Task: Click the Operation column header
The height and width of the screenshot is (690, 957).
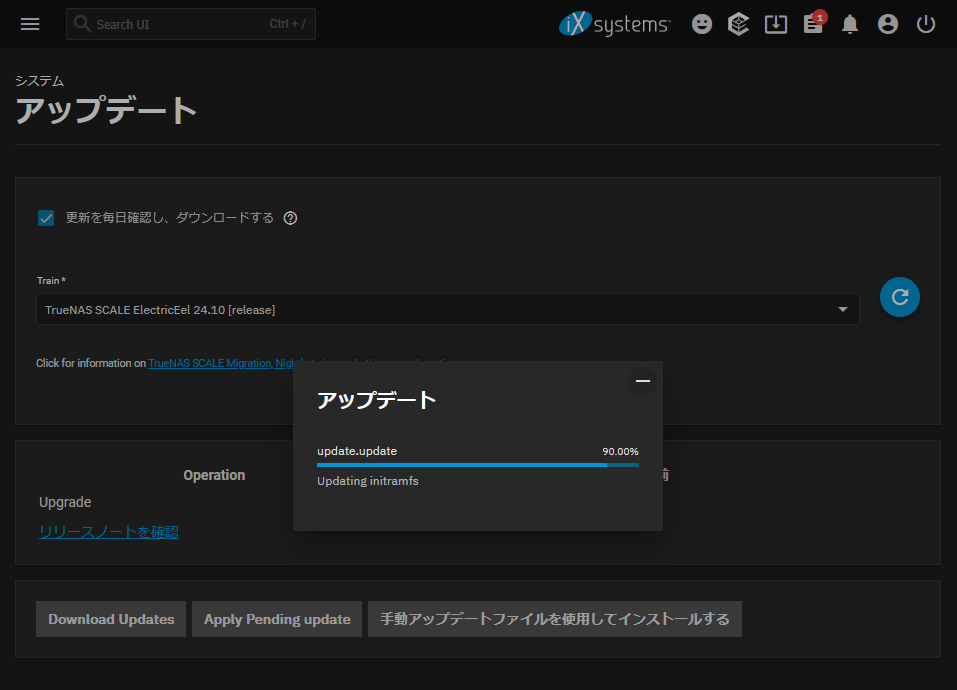Action: coord(214,475)
